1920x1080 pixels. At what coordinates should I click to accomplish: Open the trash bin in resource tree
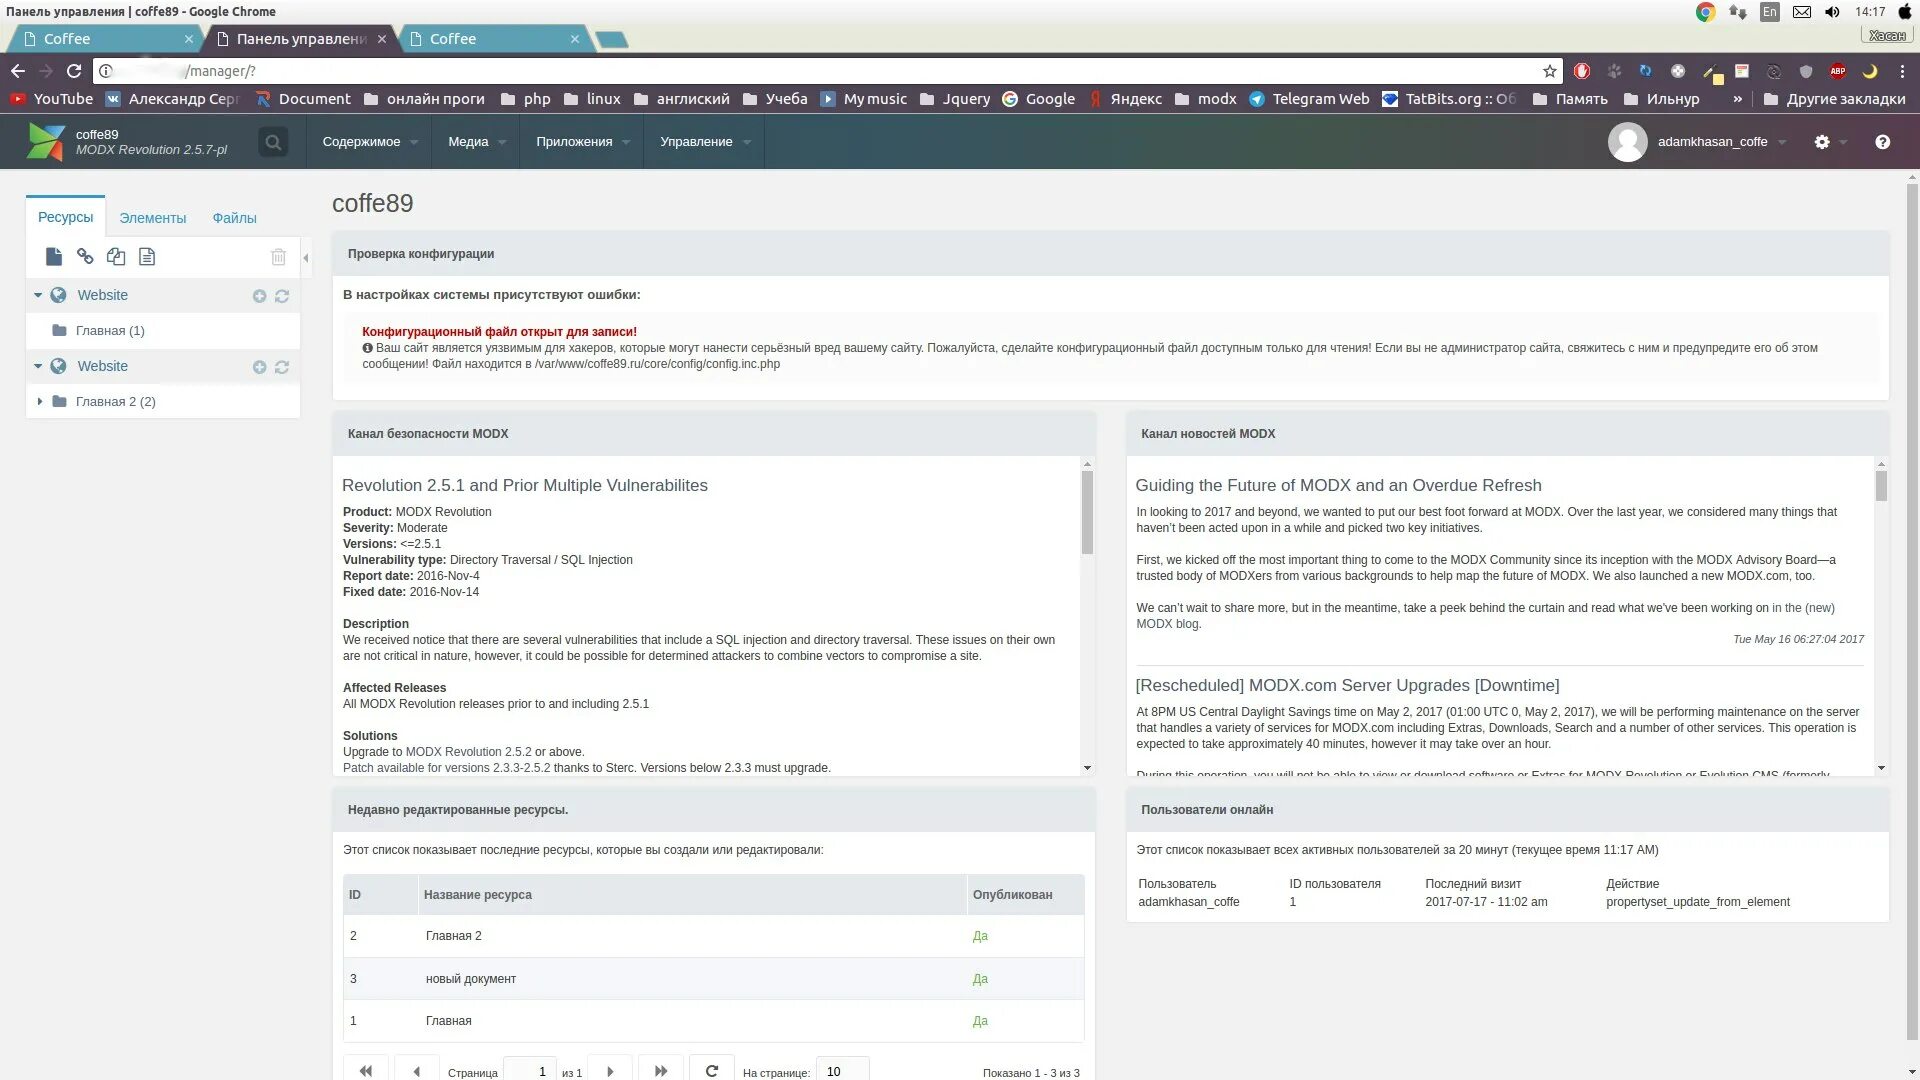278,257
